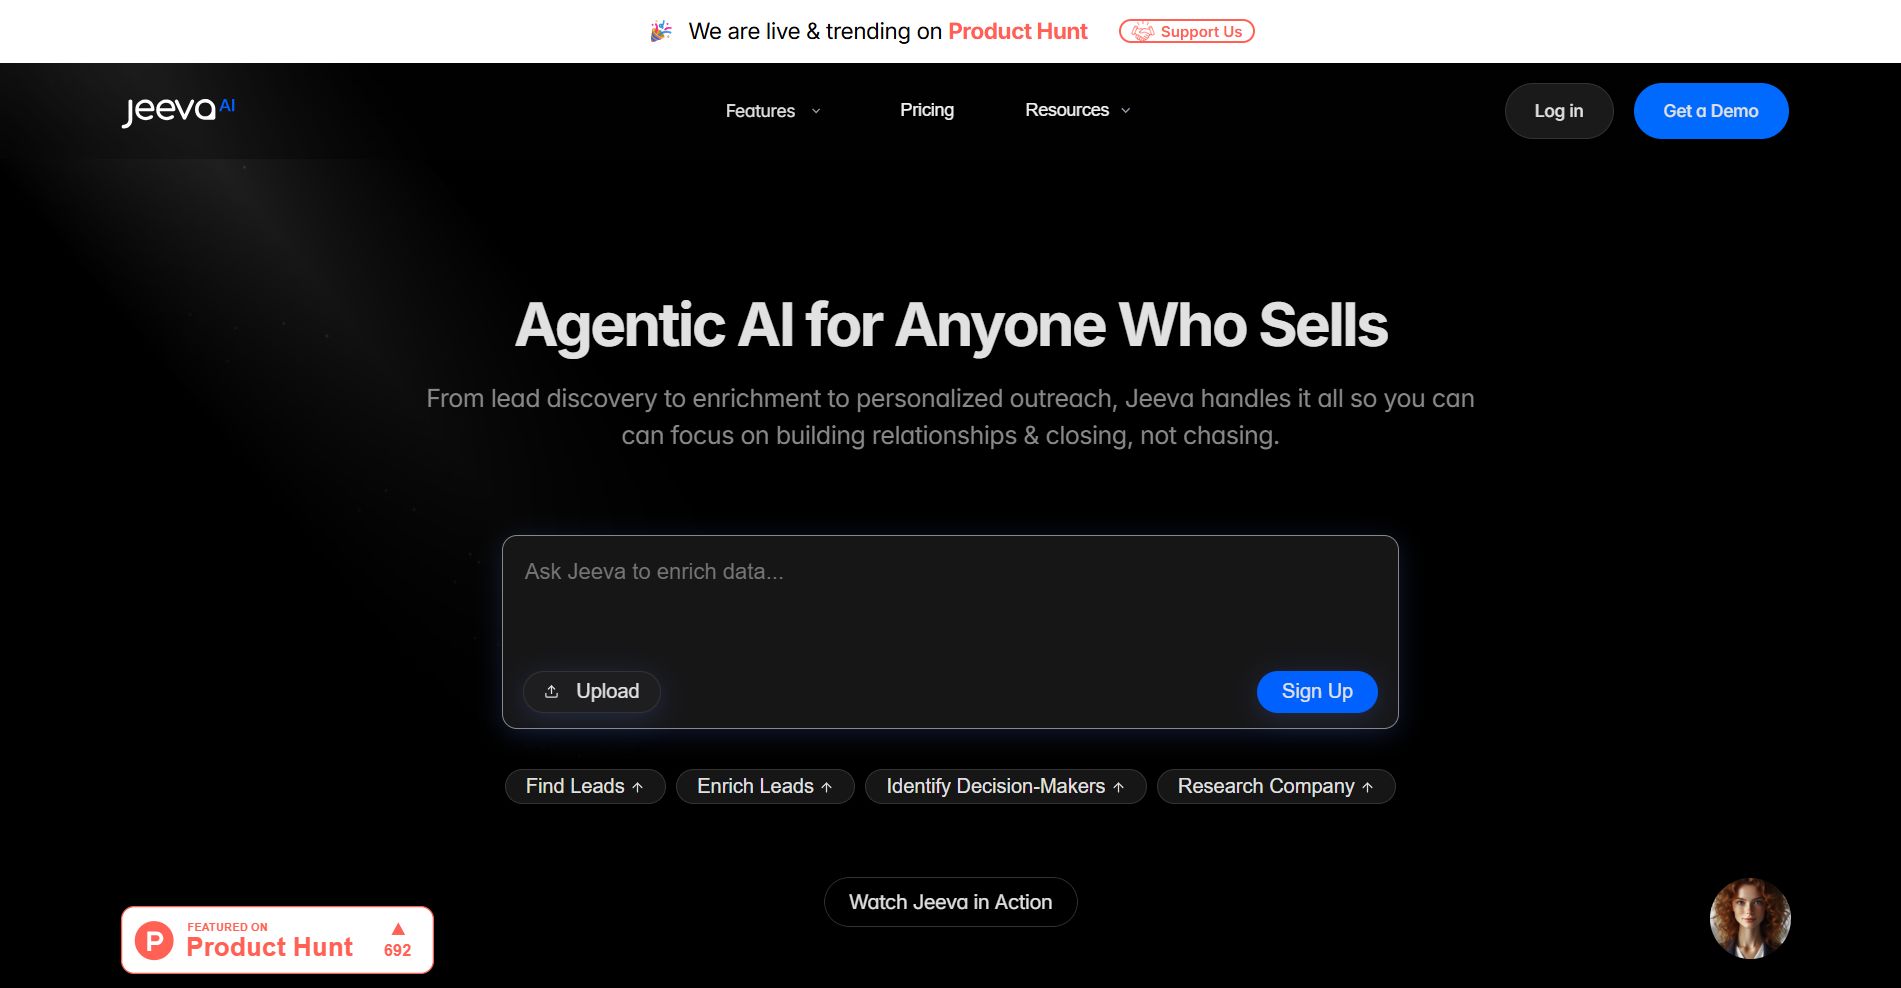Click the blue Sign Up button
Image resolution: width=1901 pixels, height=988 pixels.
click(x=1317, y=692)
